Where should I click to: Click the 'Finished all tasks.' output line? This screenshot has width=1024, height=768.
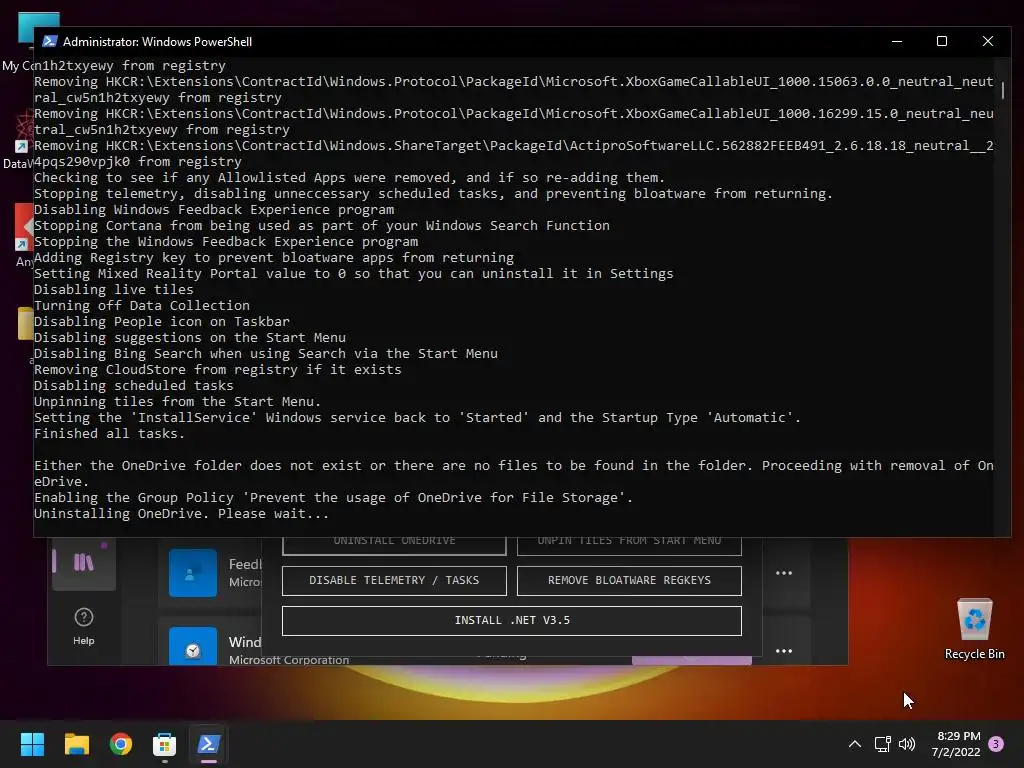(x=109, y=434)
